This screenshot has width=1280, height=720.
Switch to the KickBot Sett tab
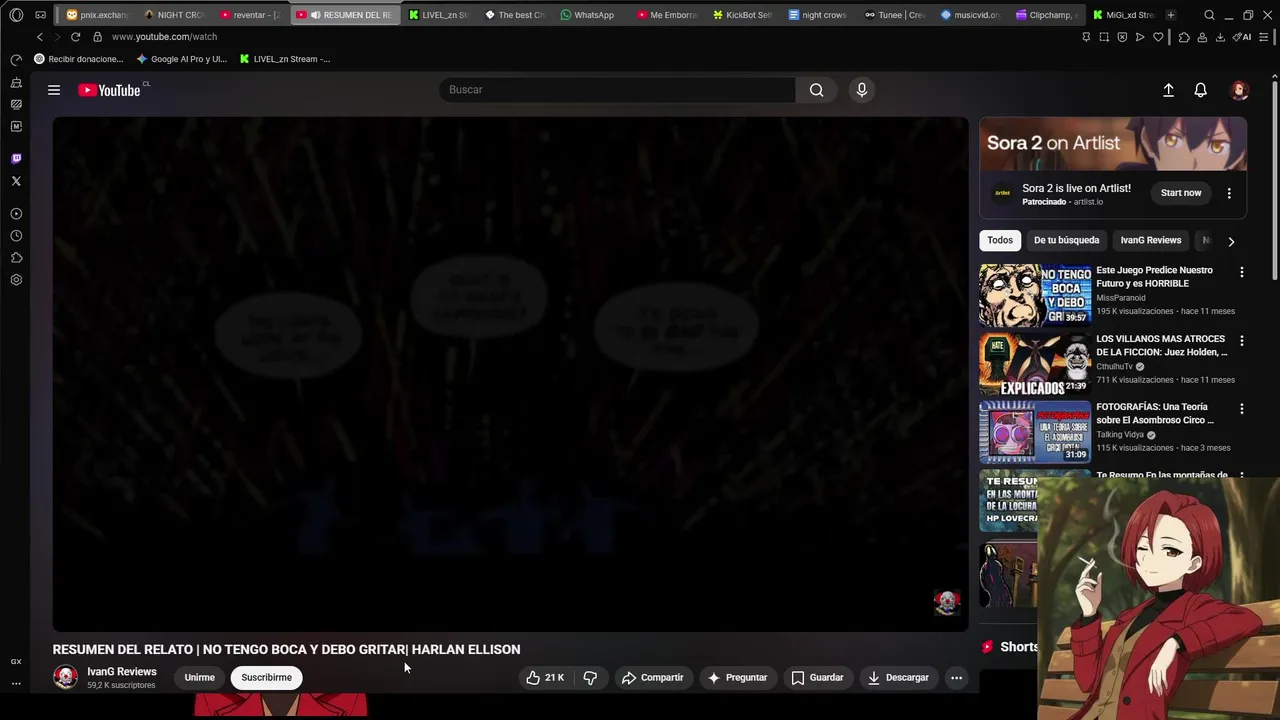pos(743,15)
